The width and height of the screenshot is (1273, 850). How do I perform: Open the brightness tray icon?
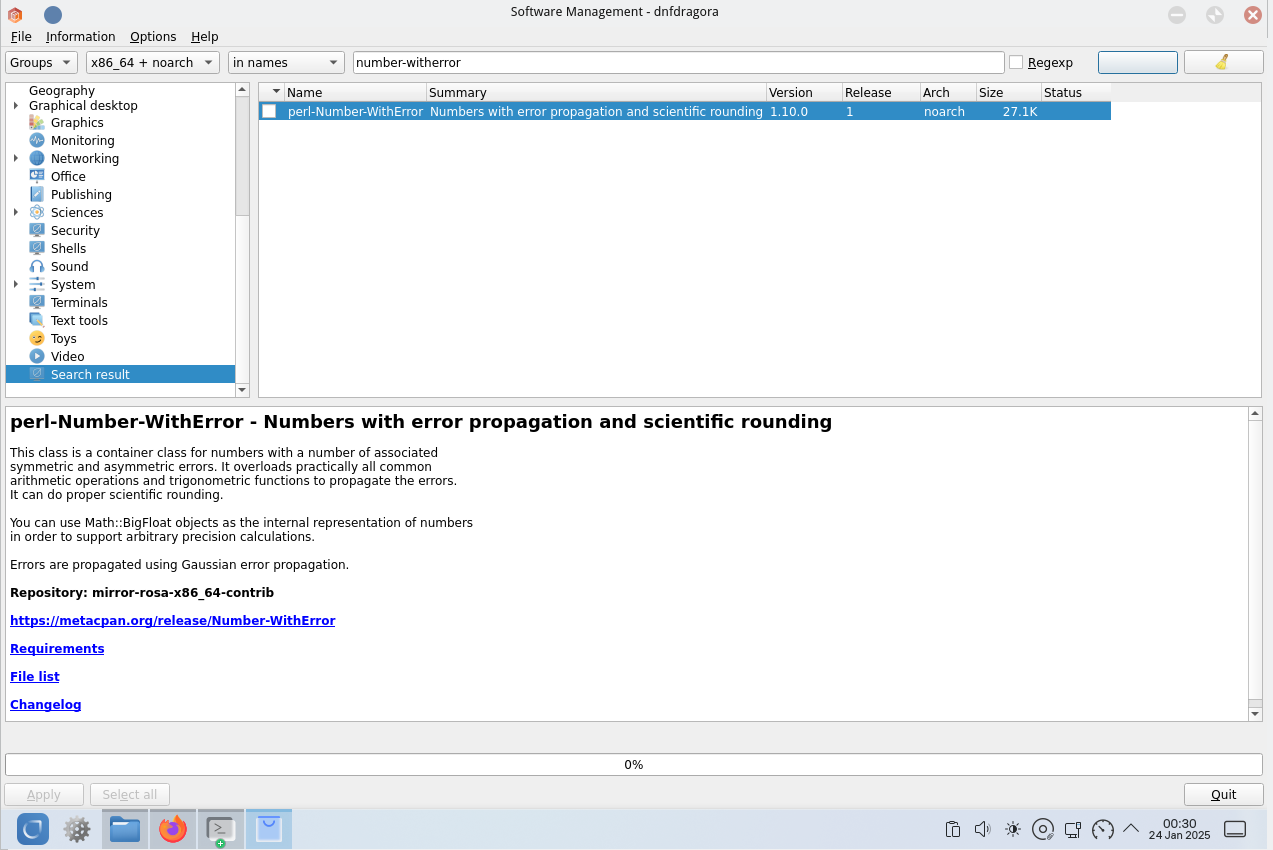(x=1013, y=829)
